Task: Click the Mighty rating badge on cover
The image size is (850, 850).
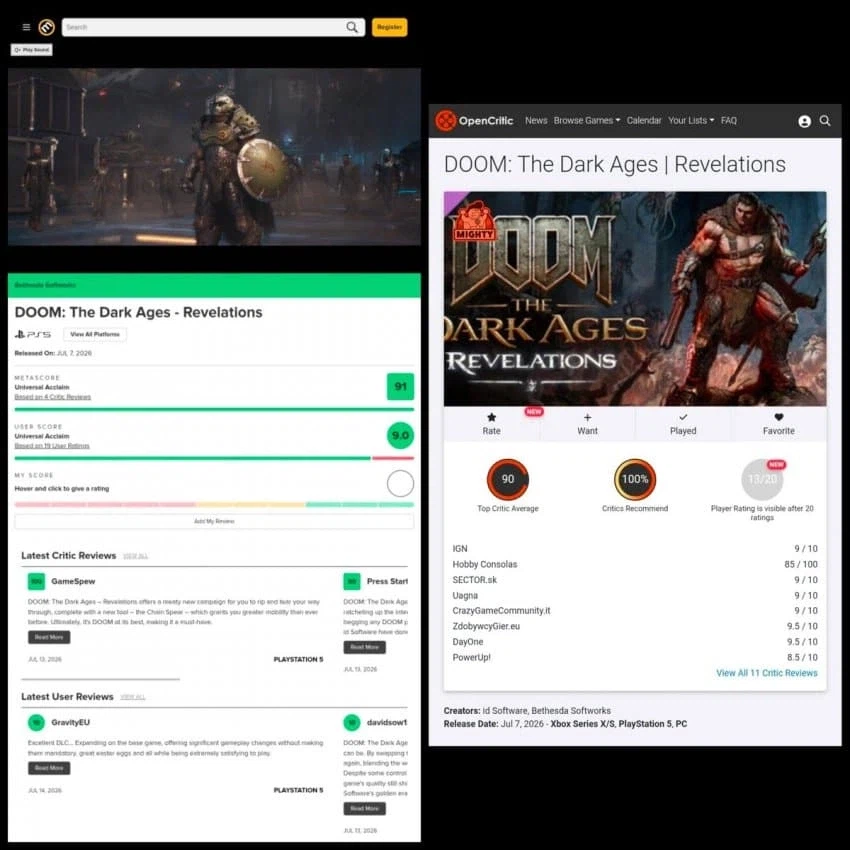Action: [475, 222]
